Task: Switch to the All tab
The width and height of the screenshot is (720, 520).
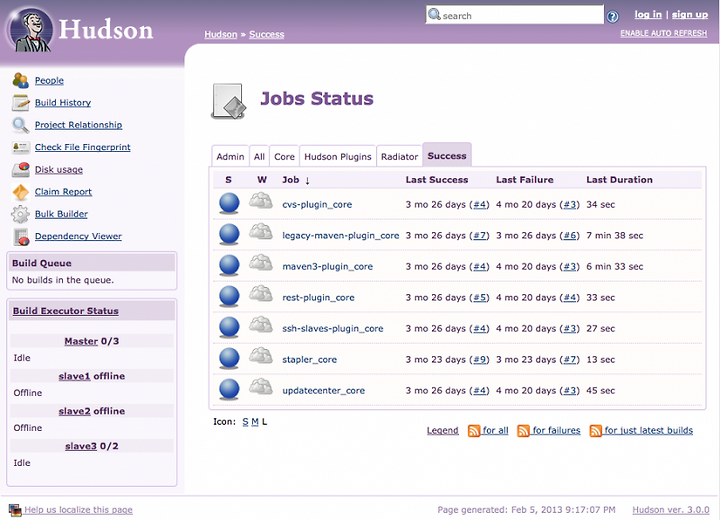Action: (x=259, y=157)
